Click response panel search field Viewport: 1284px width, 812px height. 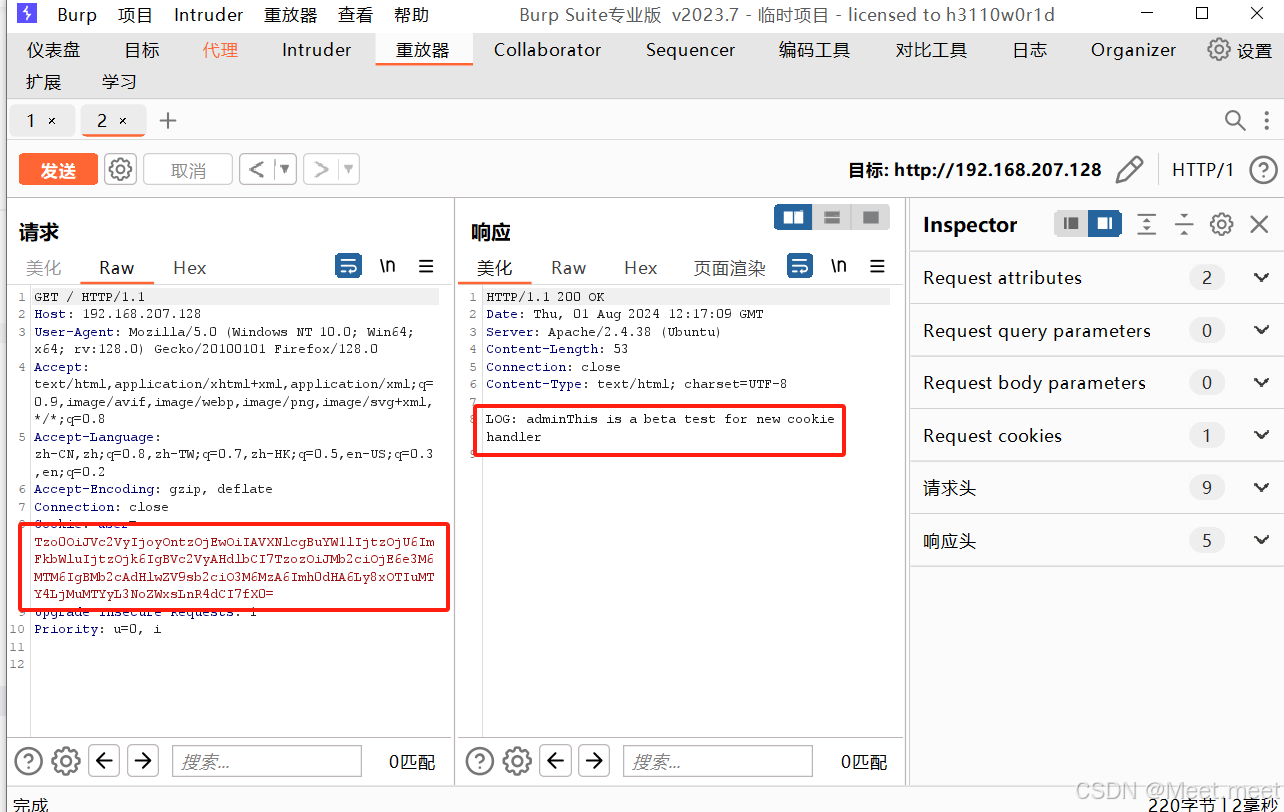pyautogui.click(x=718, y=761)
